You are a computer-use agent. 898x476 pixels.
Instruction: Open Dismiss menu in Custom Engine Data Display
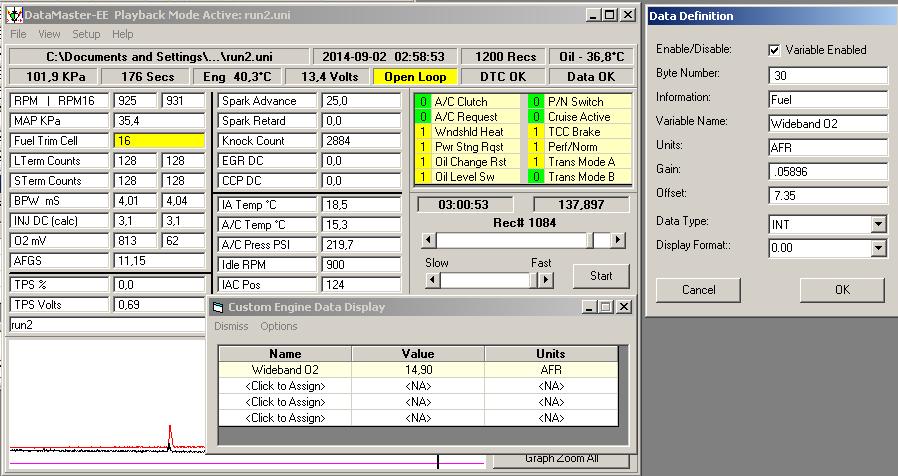point(231,326)
